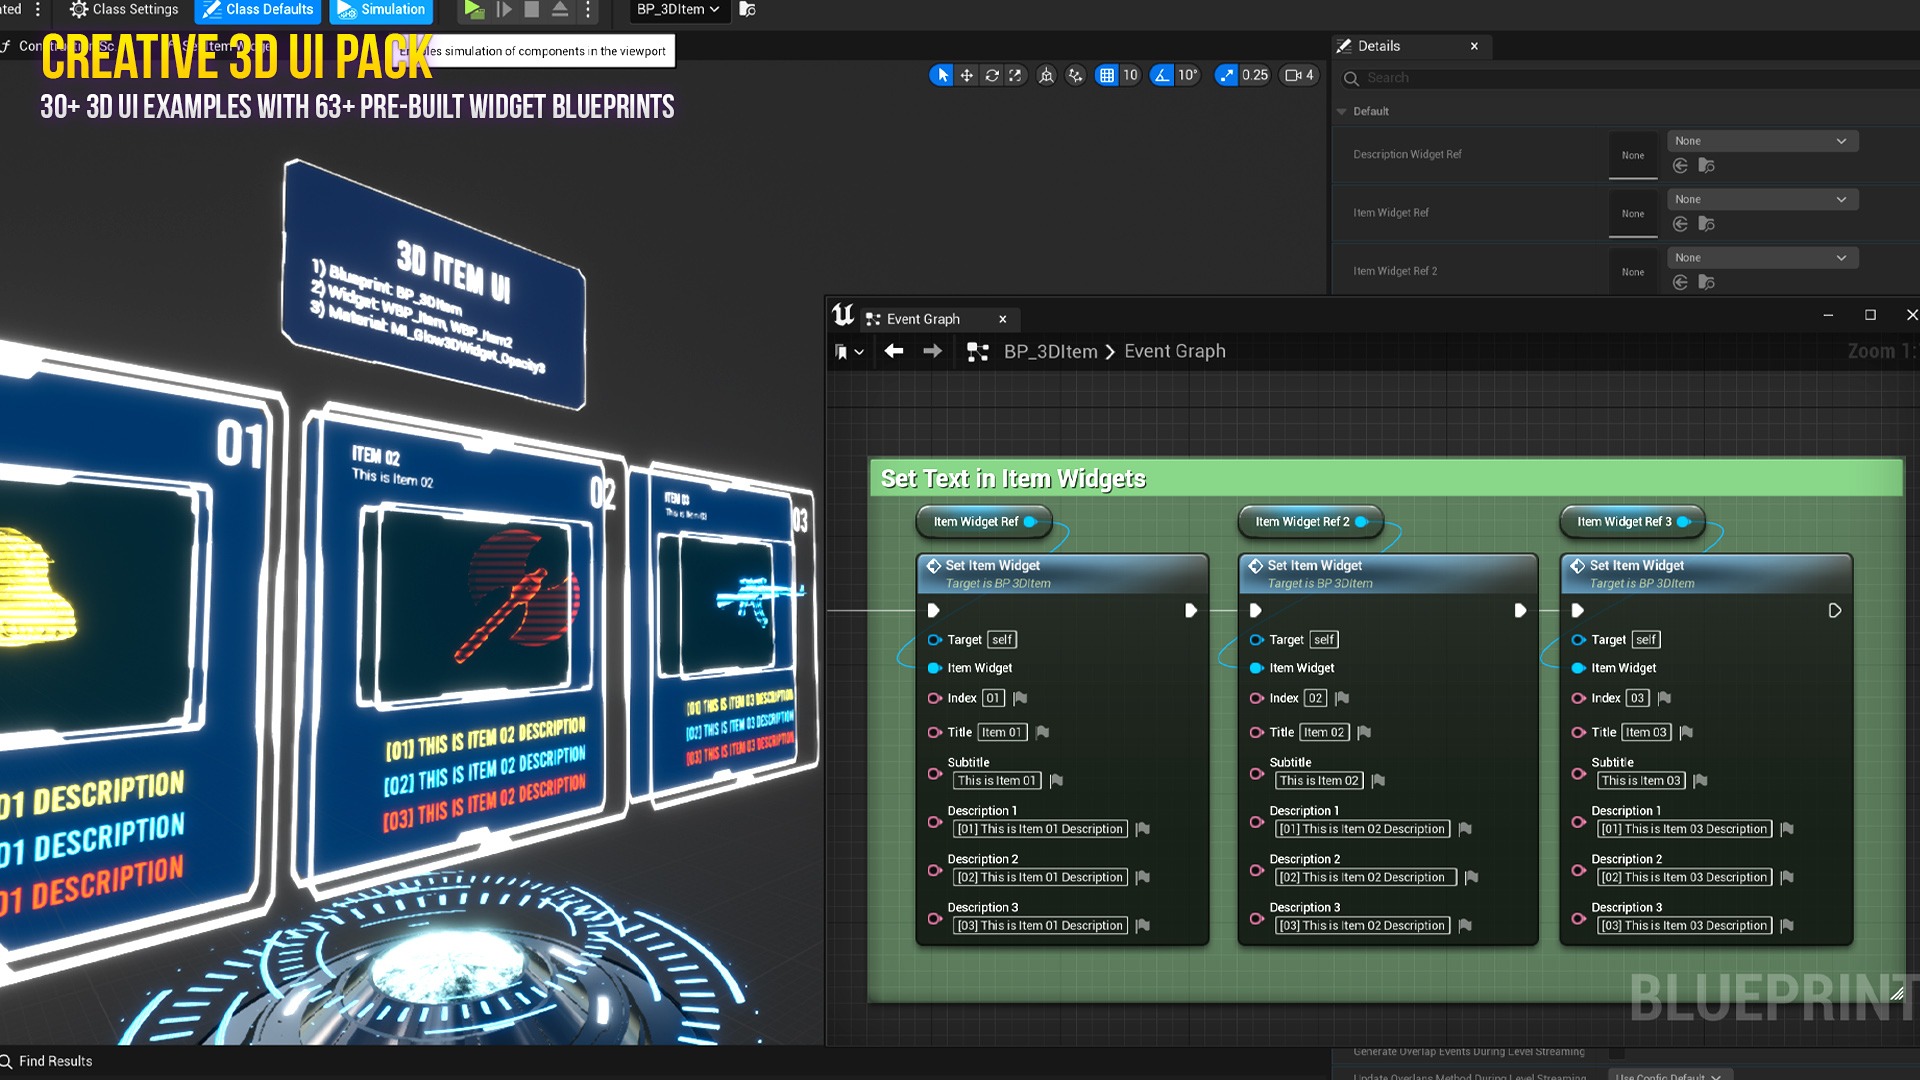Click the back navigation arrow in the Event Graph
The width and height of the screenshot is (1920, 1080).
coord(893,351)
